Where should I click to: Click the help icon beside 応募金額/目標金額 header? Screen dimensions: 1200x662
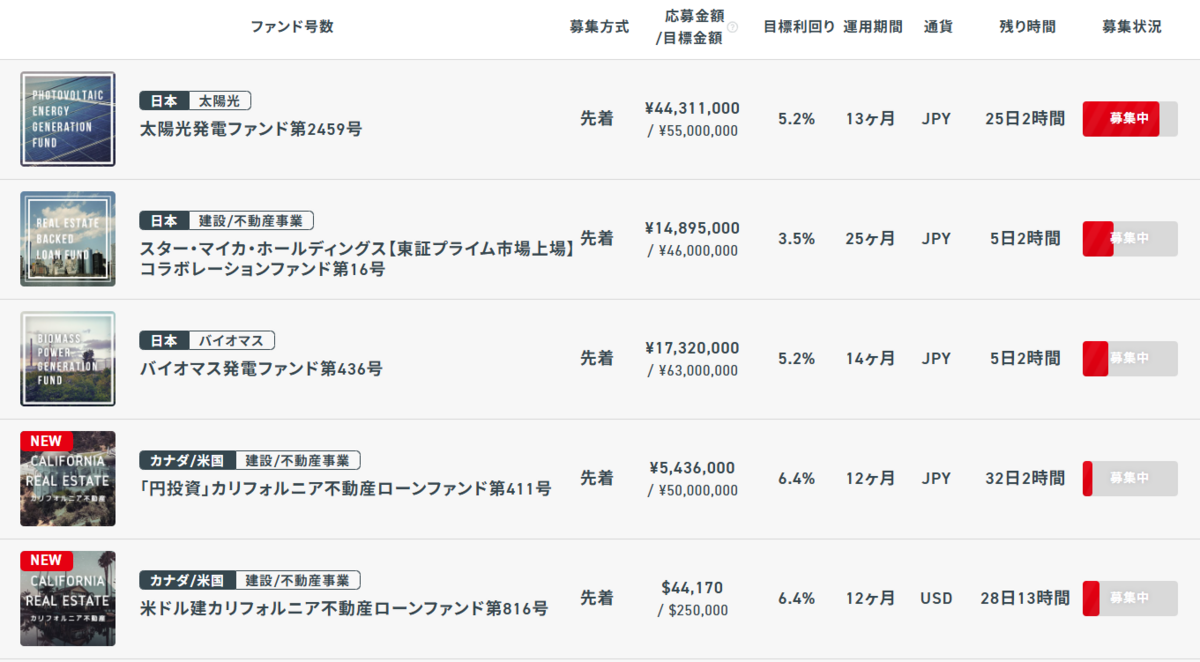pos(732,27)
